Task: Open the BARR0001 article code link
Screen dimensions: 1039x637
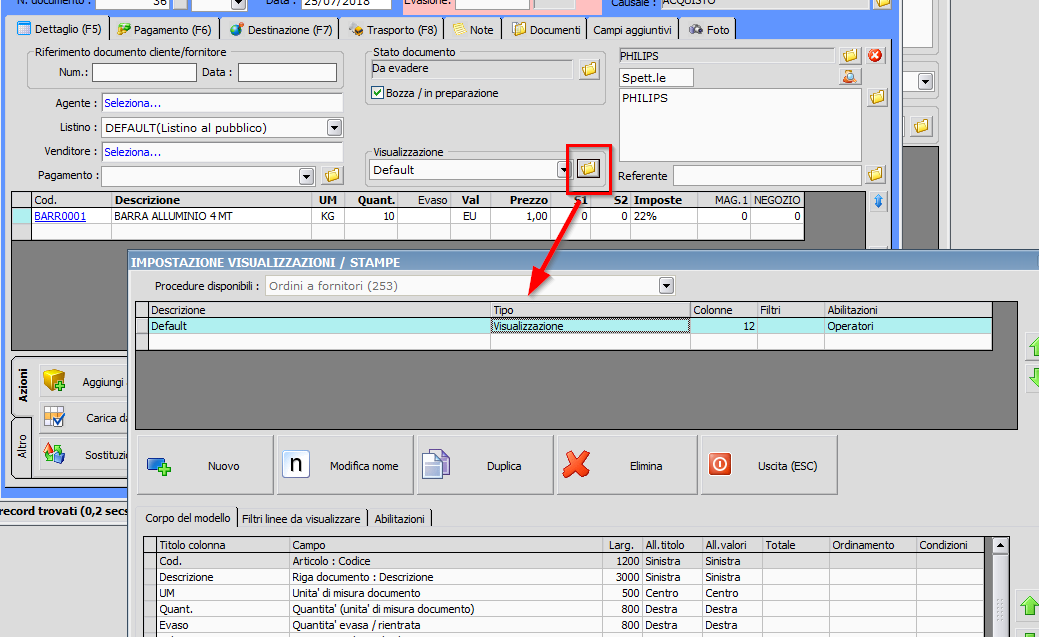Action: pos(60,216)
